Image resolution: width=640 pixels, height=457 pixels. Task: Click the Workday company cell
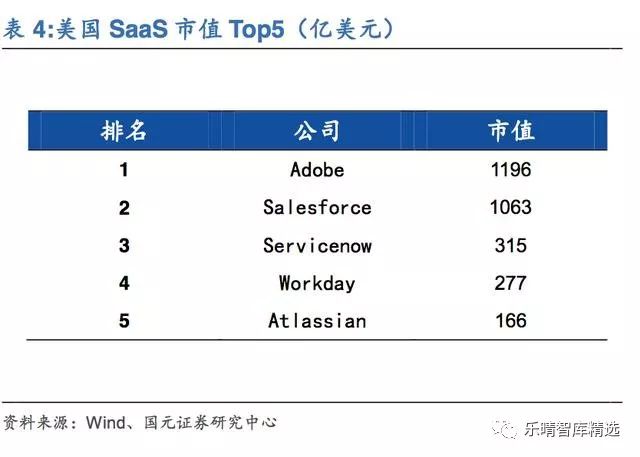pyautogui.click(x=317, y=283)
